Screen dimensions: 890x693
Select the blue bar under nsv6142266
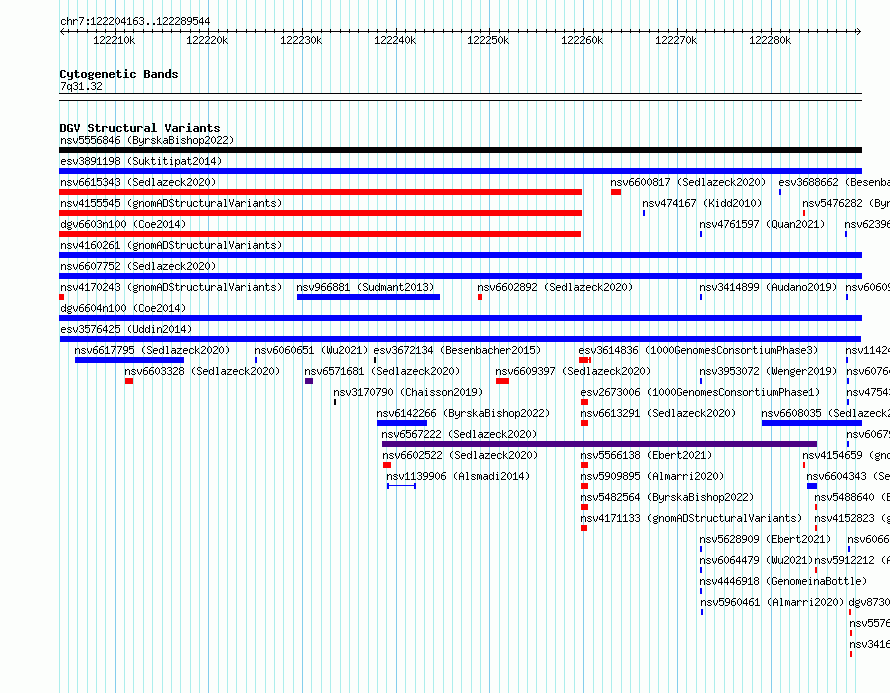(x=402, y=423)
